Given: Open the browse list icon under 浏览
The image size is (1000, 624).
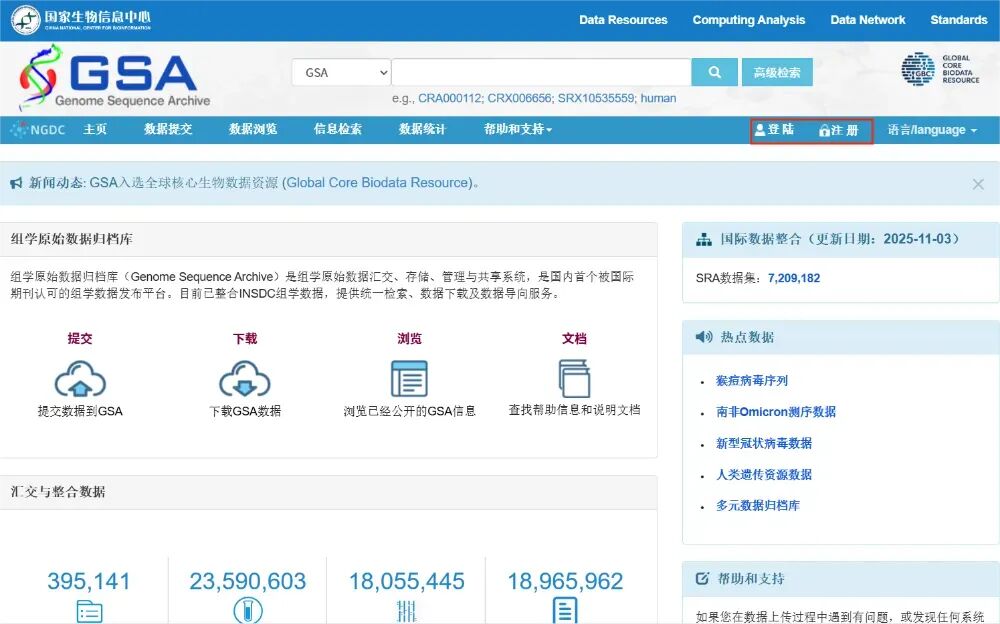Looking at the screenshot, I should pos(409,378).
